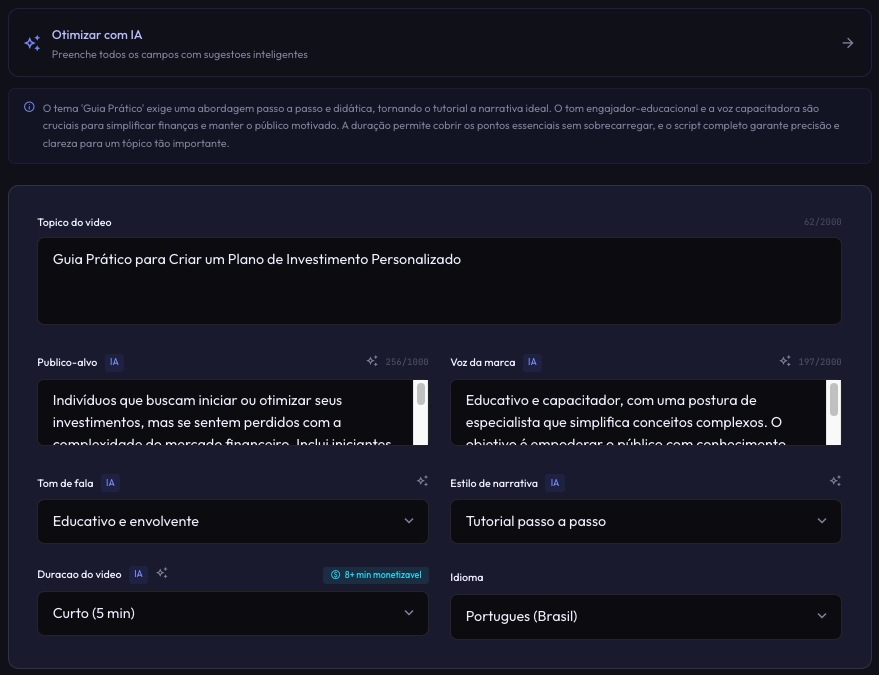Viewport: 879px width, 675px height.
Task: Click the sparkle icon for Voz da marca
Action: click(785, 361)
